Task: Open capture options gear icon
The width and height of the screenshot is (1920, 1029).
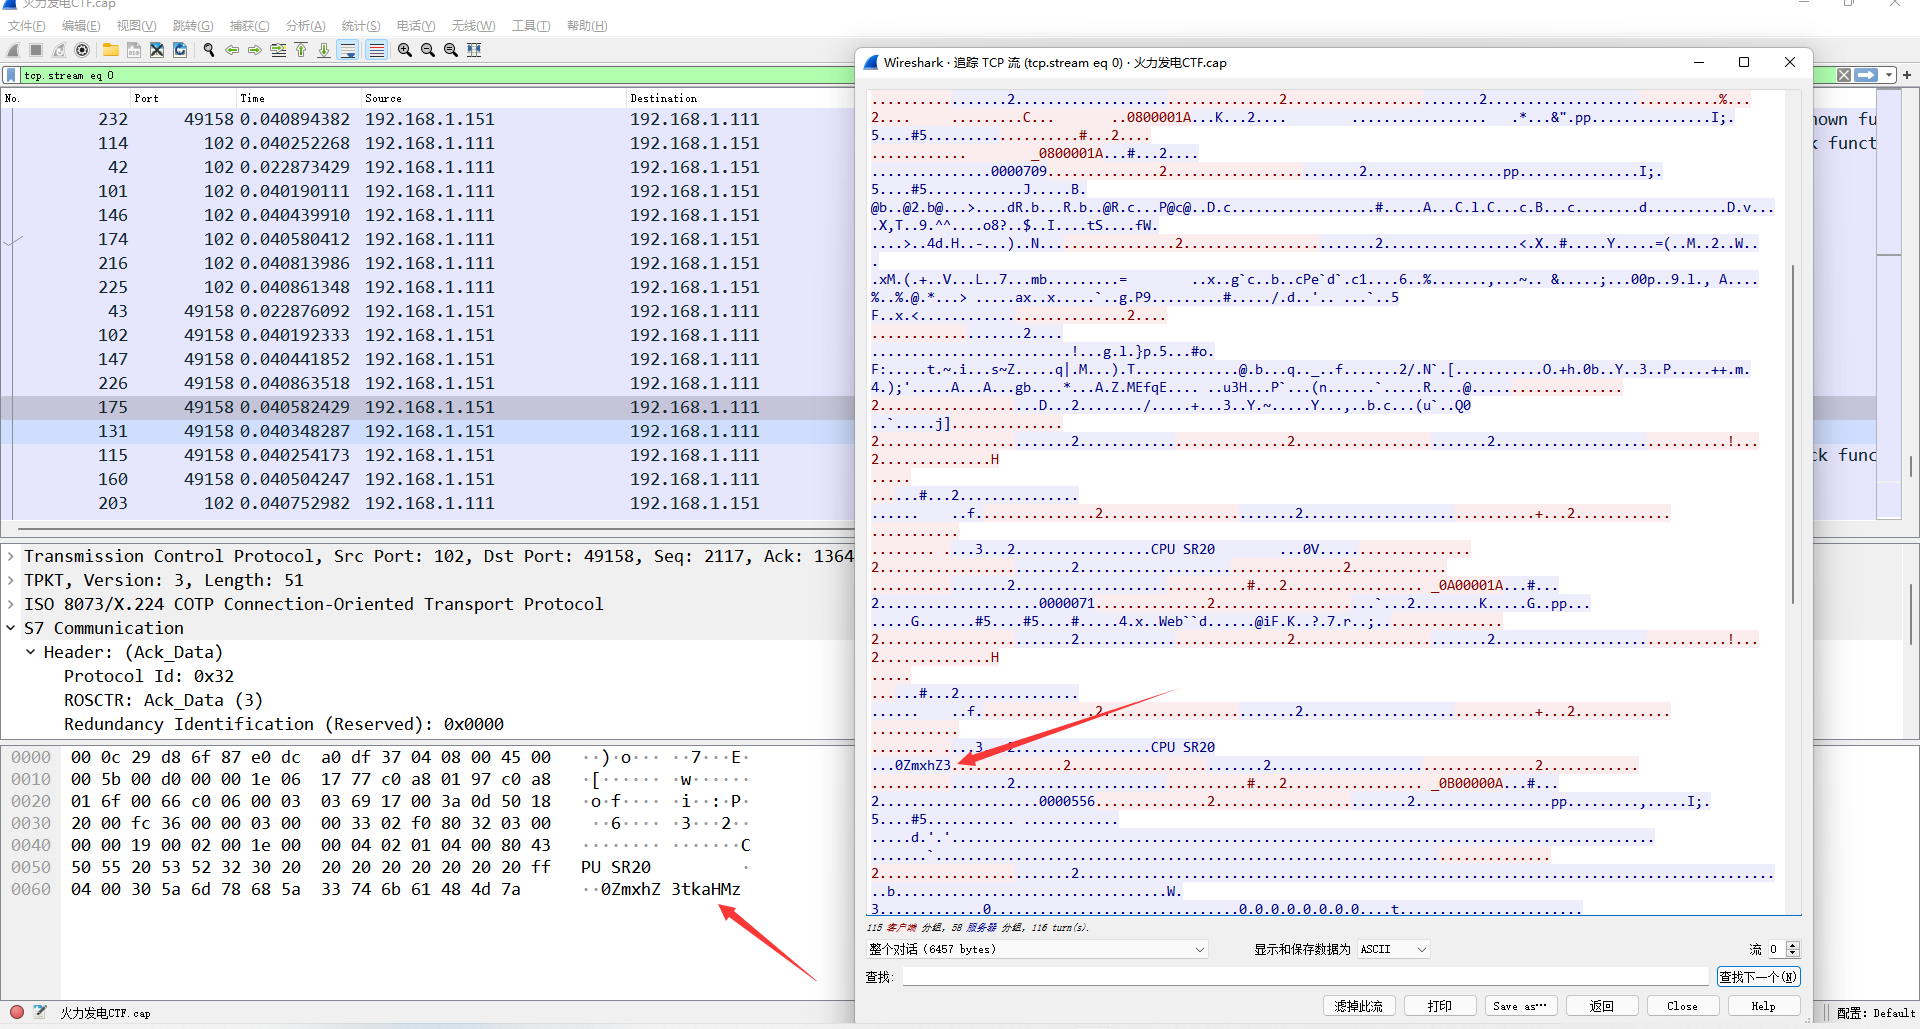Action: (x=82, y=50)
